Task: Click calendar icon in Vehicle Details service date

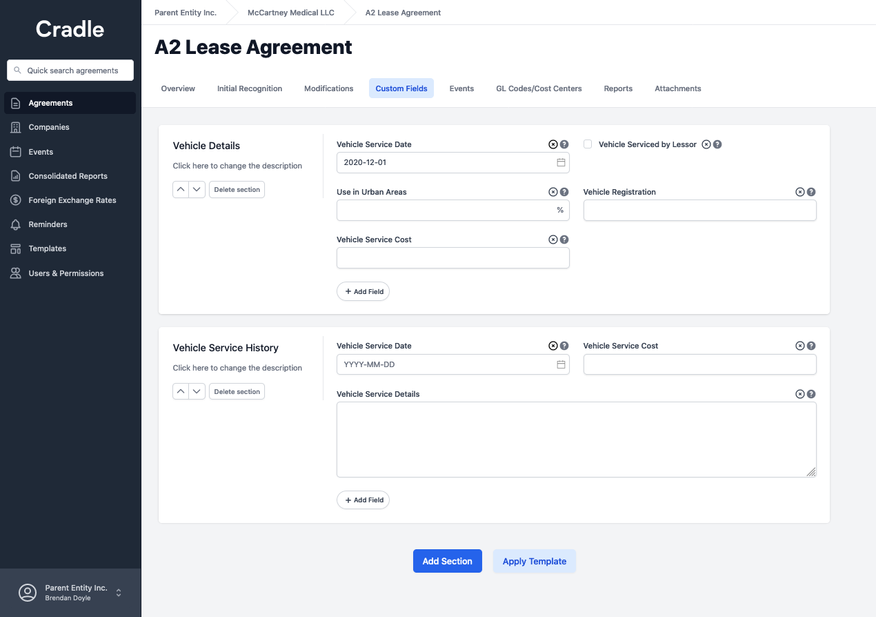Action: pyautogui.click(x=560, y=162)
